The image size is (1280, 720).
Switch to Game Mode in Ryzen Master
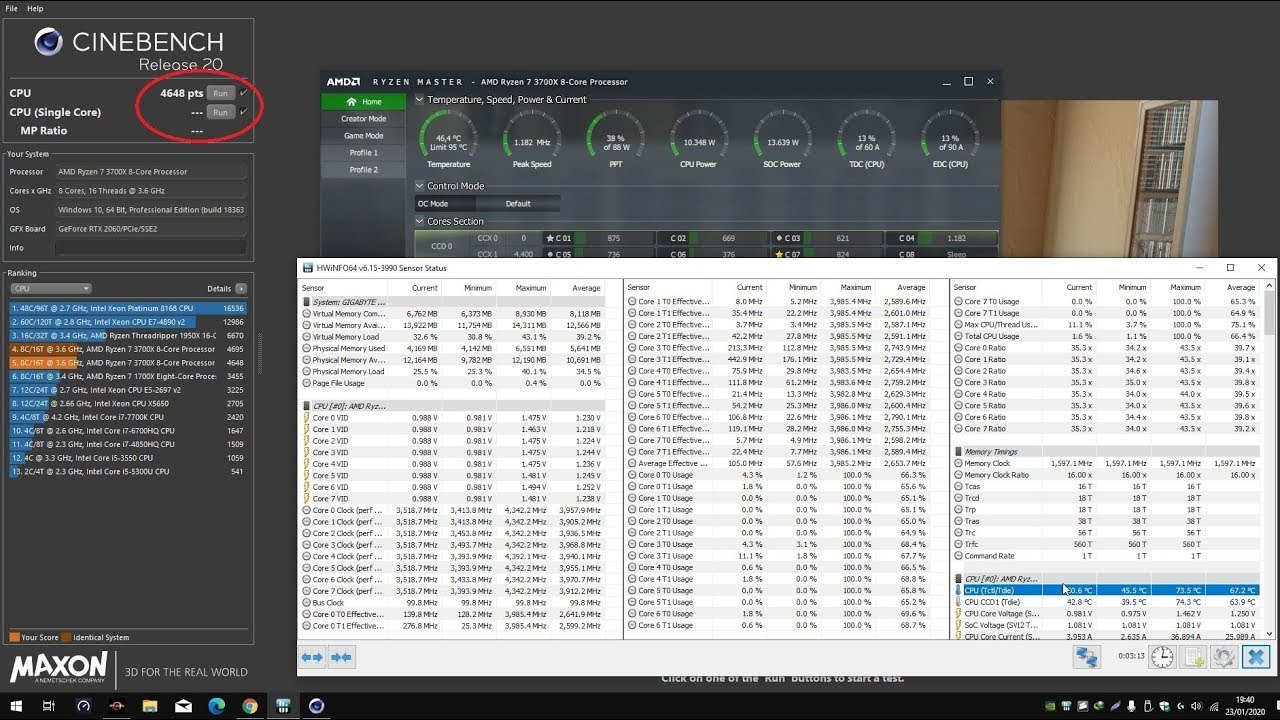pos(363,136)
